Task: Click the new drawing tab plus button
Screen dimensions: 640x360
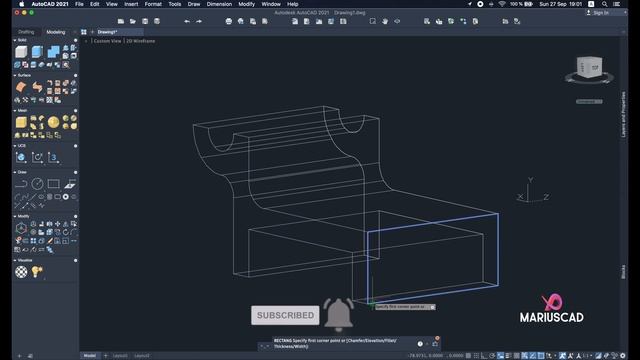Action: pyautogui.click(x=92, y=32)
